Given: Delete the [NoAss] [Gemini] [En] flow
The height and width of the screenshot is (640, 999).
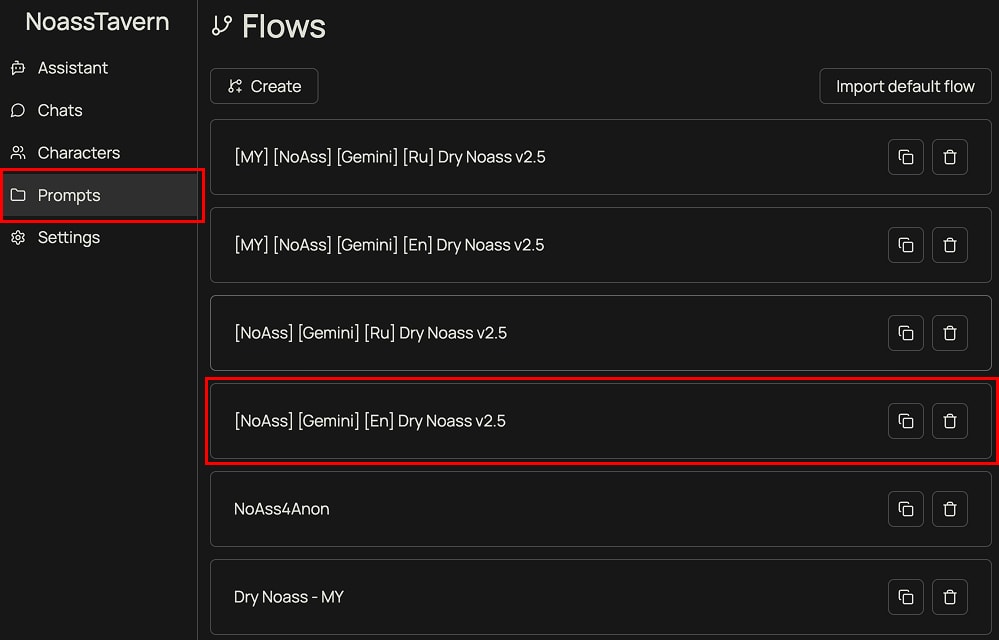Looking at the screenshot, I should [950, 421].
